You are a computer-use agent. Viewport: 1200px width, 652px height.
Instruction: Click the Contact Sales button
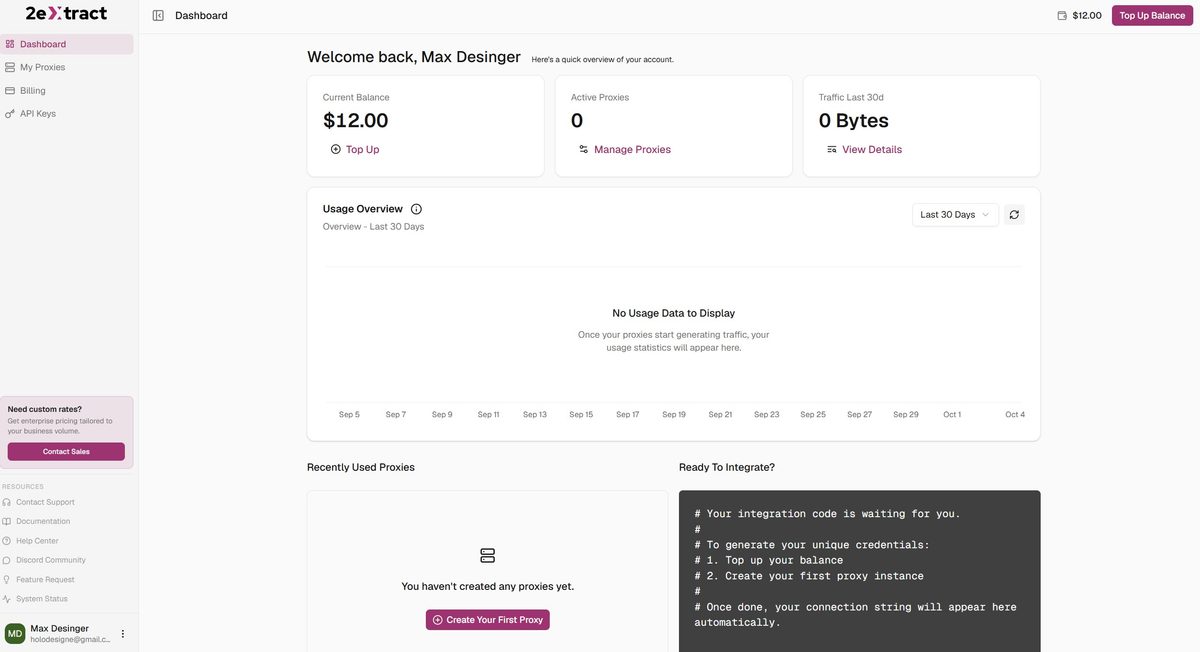pyautogui.click(x=66, y=452)
